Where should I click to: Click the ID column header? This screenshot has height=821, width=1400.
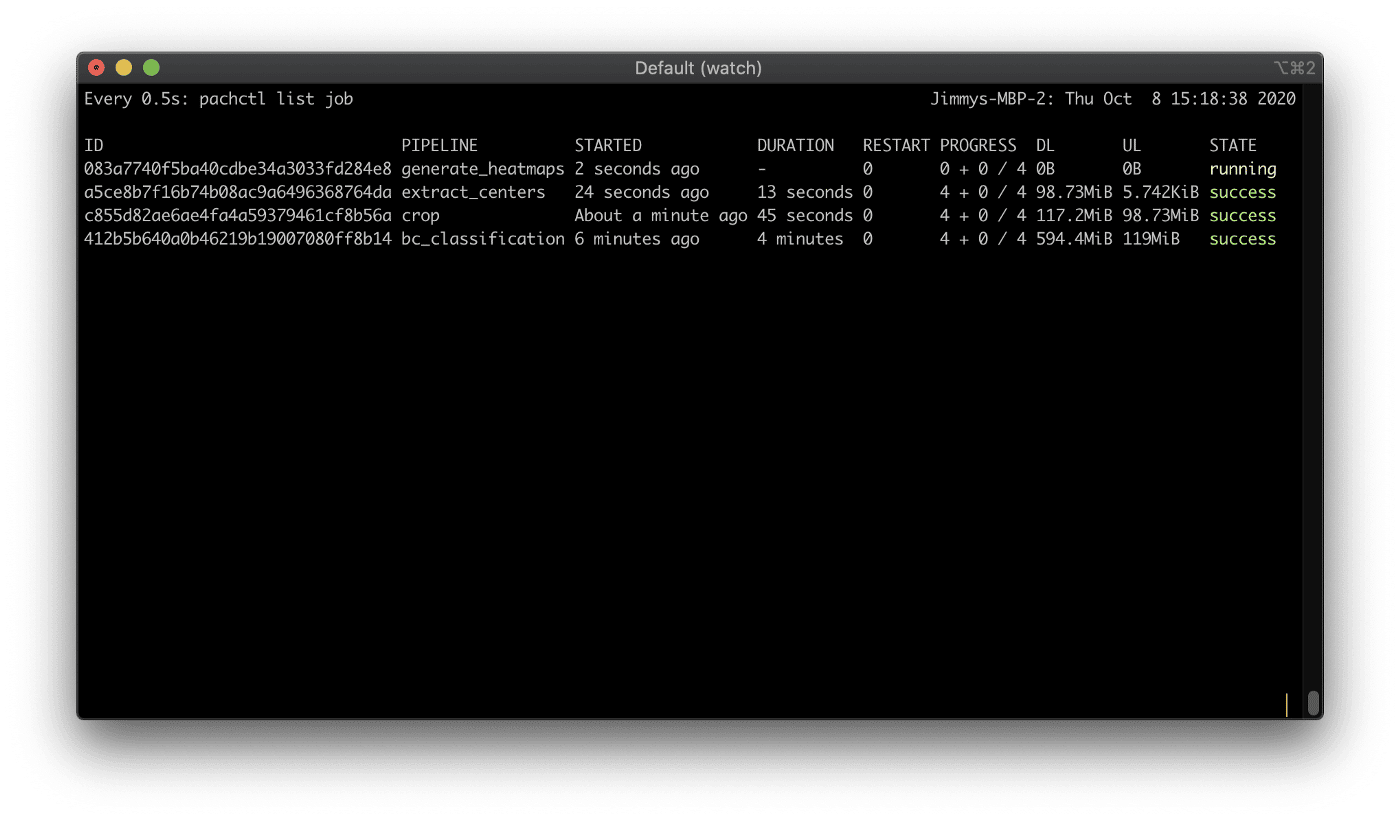[94, 146]
